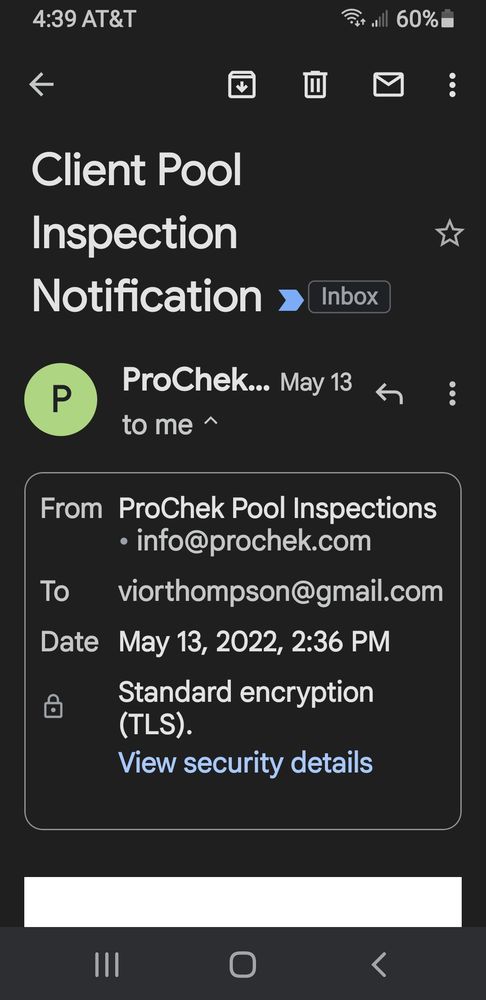Image resolution: width=486 pixels, height=1000 pixels.
Task: Toggle the importance marker beside Inbox label
Action: tap(291, 300)
